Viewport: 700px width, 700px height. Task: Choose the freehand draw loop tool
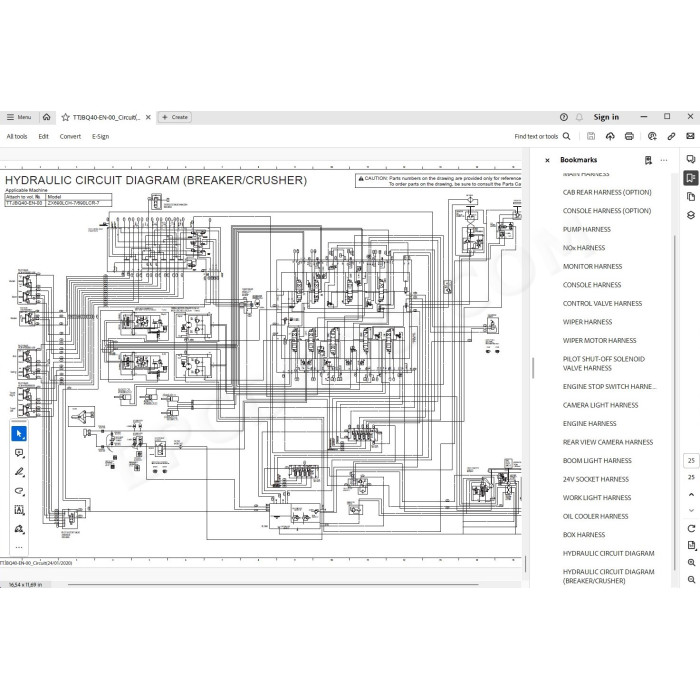[19, 491]
